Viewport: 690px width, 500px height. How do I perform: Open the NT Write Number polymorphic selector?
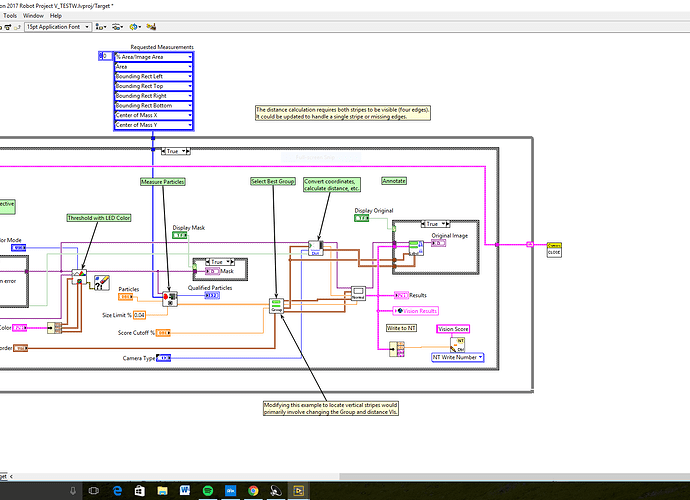pyautogui.click(x=458, y=357)
